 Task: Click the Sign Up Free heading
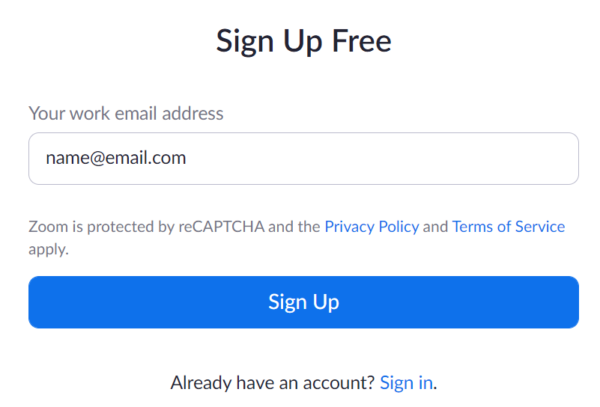click(303, 42)
